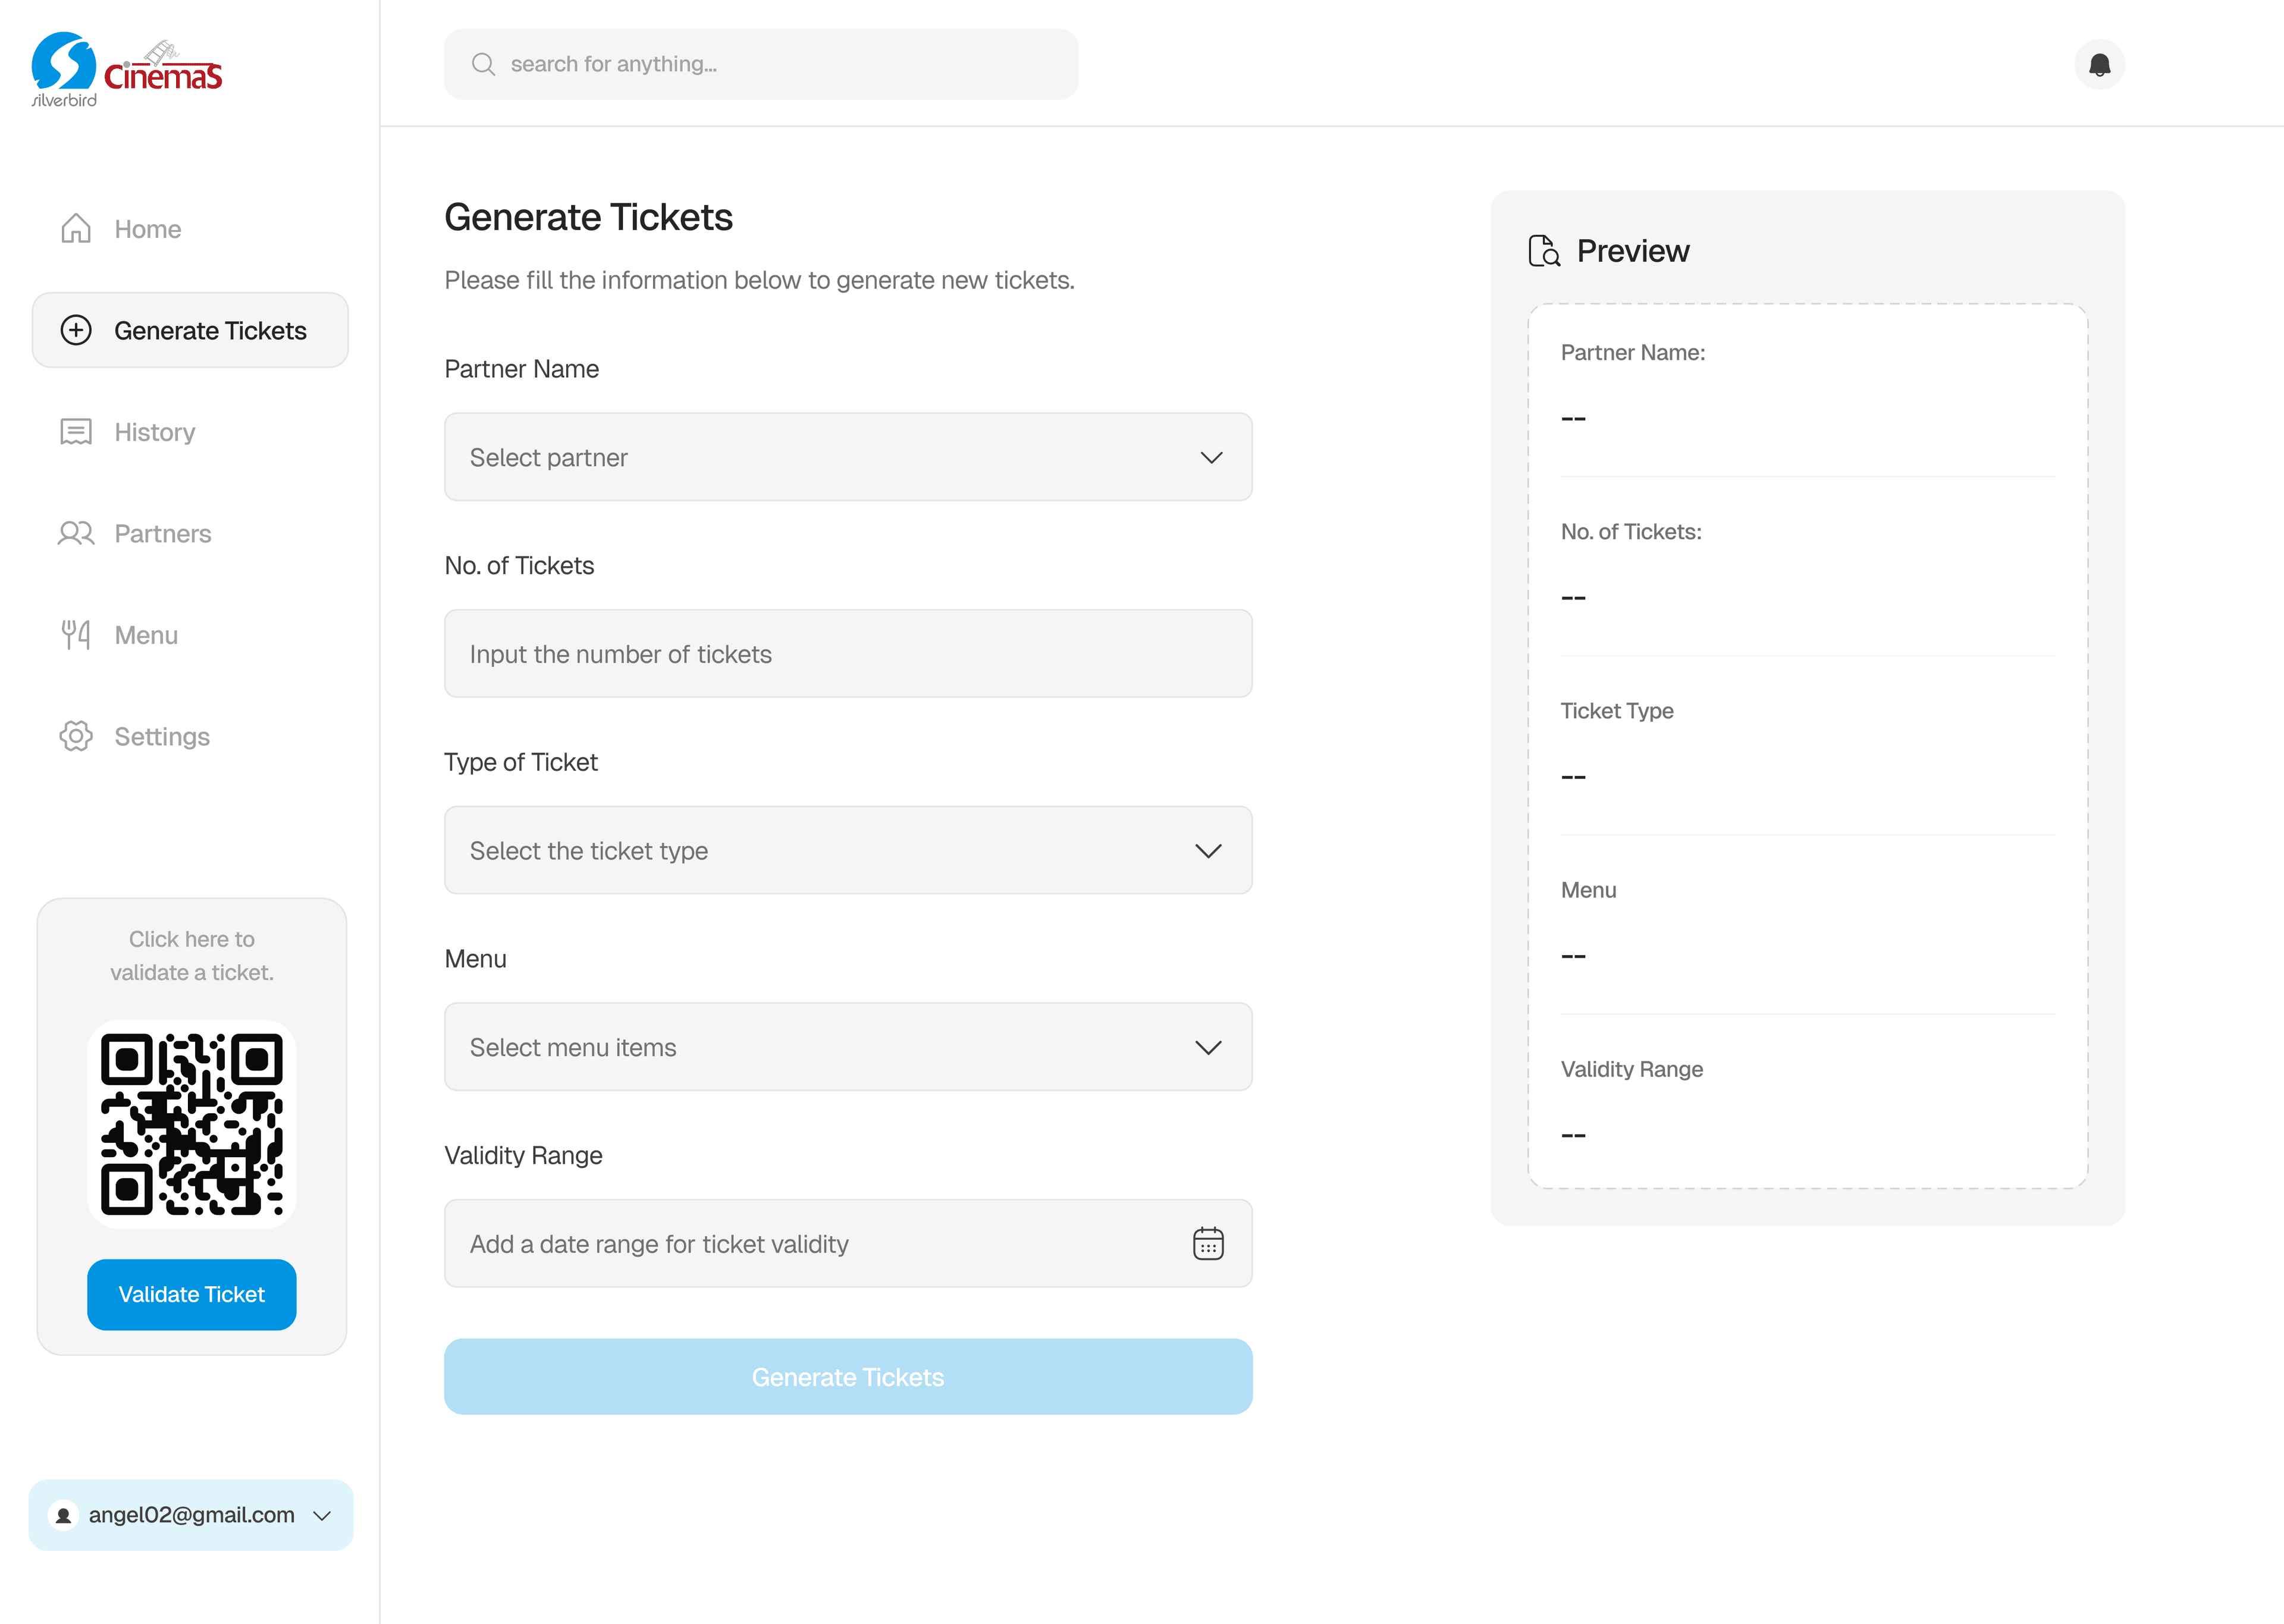Click the Preview heading text
2284x1624 pixels.
point(1633,251)
